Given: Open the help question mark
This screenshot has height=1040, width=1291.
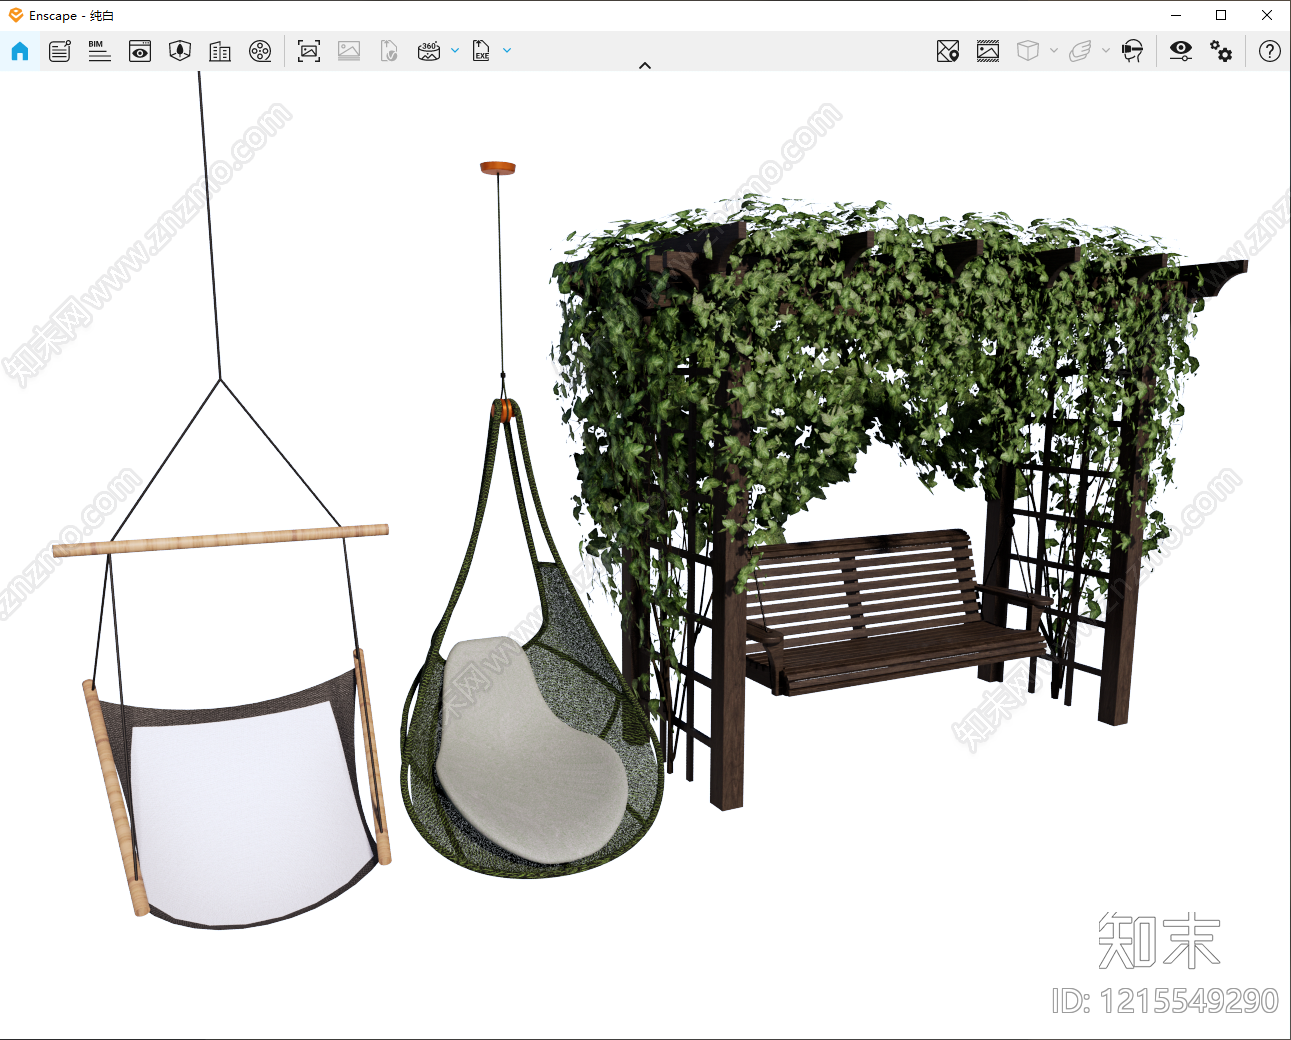Looking at the screenshot, I should [x=1270, y=51].
